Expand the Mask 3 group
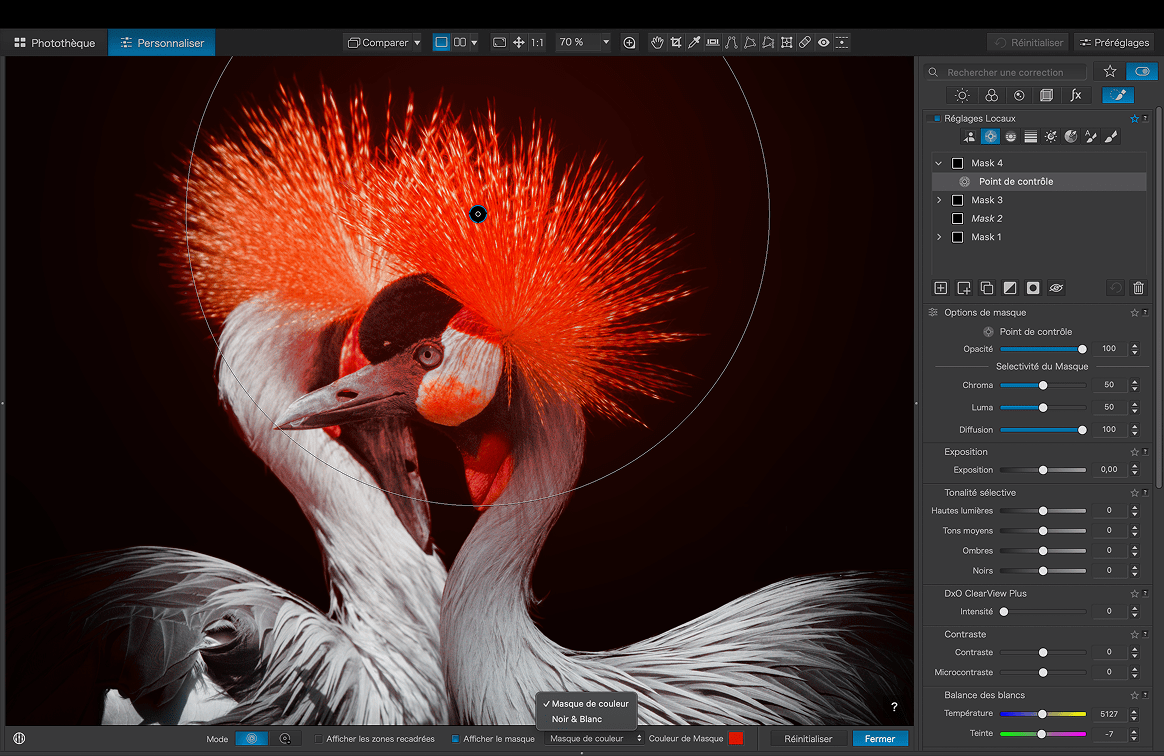 coord(938,200)
